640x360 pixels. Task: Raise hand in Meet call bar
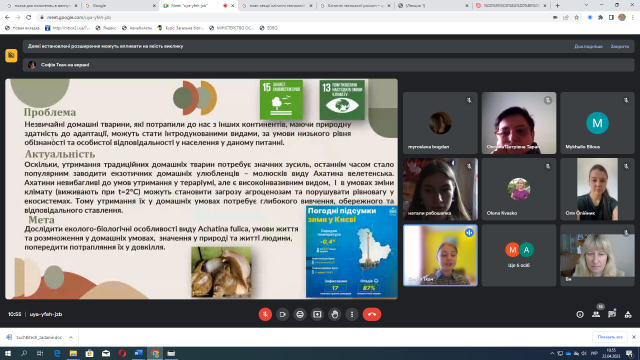click(x=335, y=314)
